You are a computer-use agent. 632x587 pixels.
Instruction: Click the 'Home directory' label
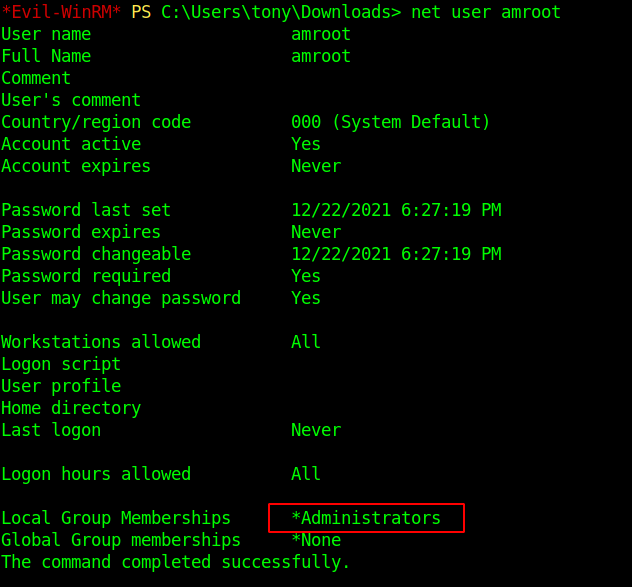(71, 408)
